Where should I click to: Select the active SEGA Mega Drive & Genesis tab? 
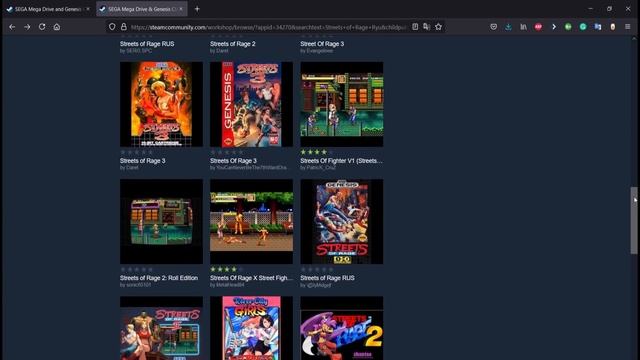(142, 9)
